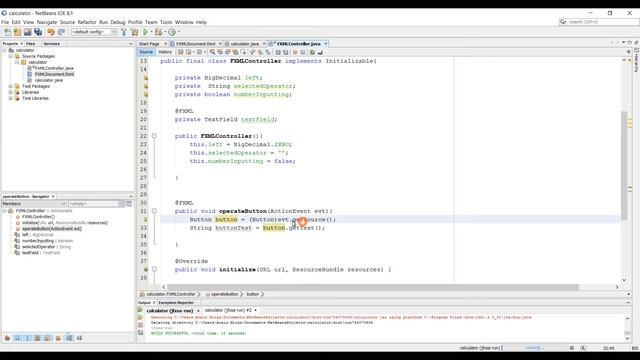Toggle Show Inherited Members in Navigator
Image resolution: width=640 pixels, height=360 pixels.
[7, 338]
